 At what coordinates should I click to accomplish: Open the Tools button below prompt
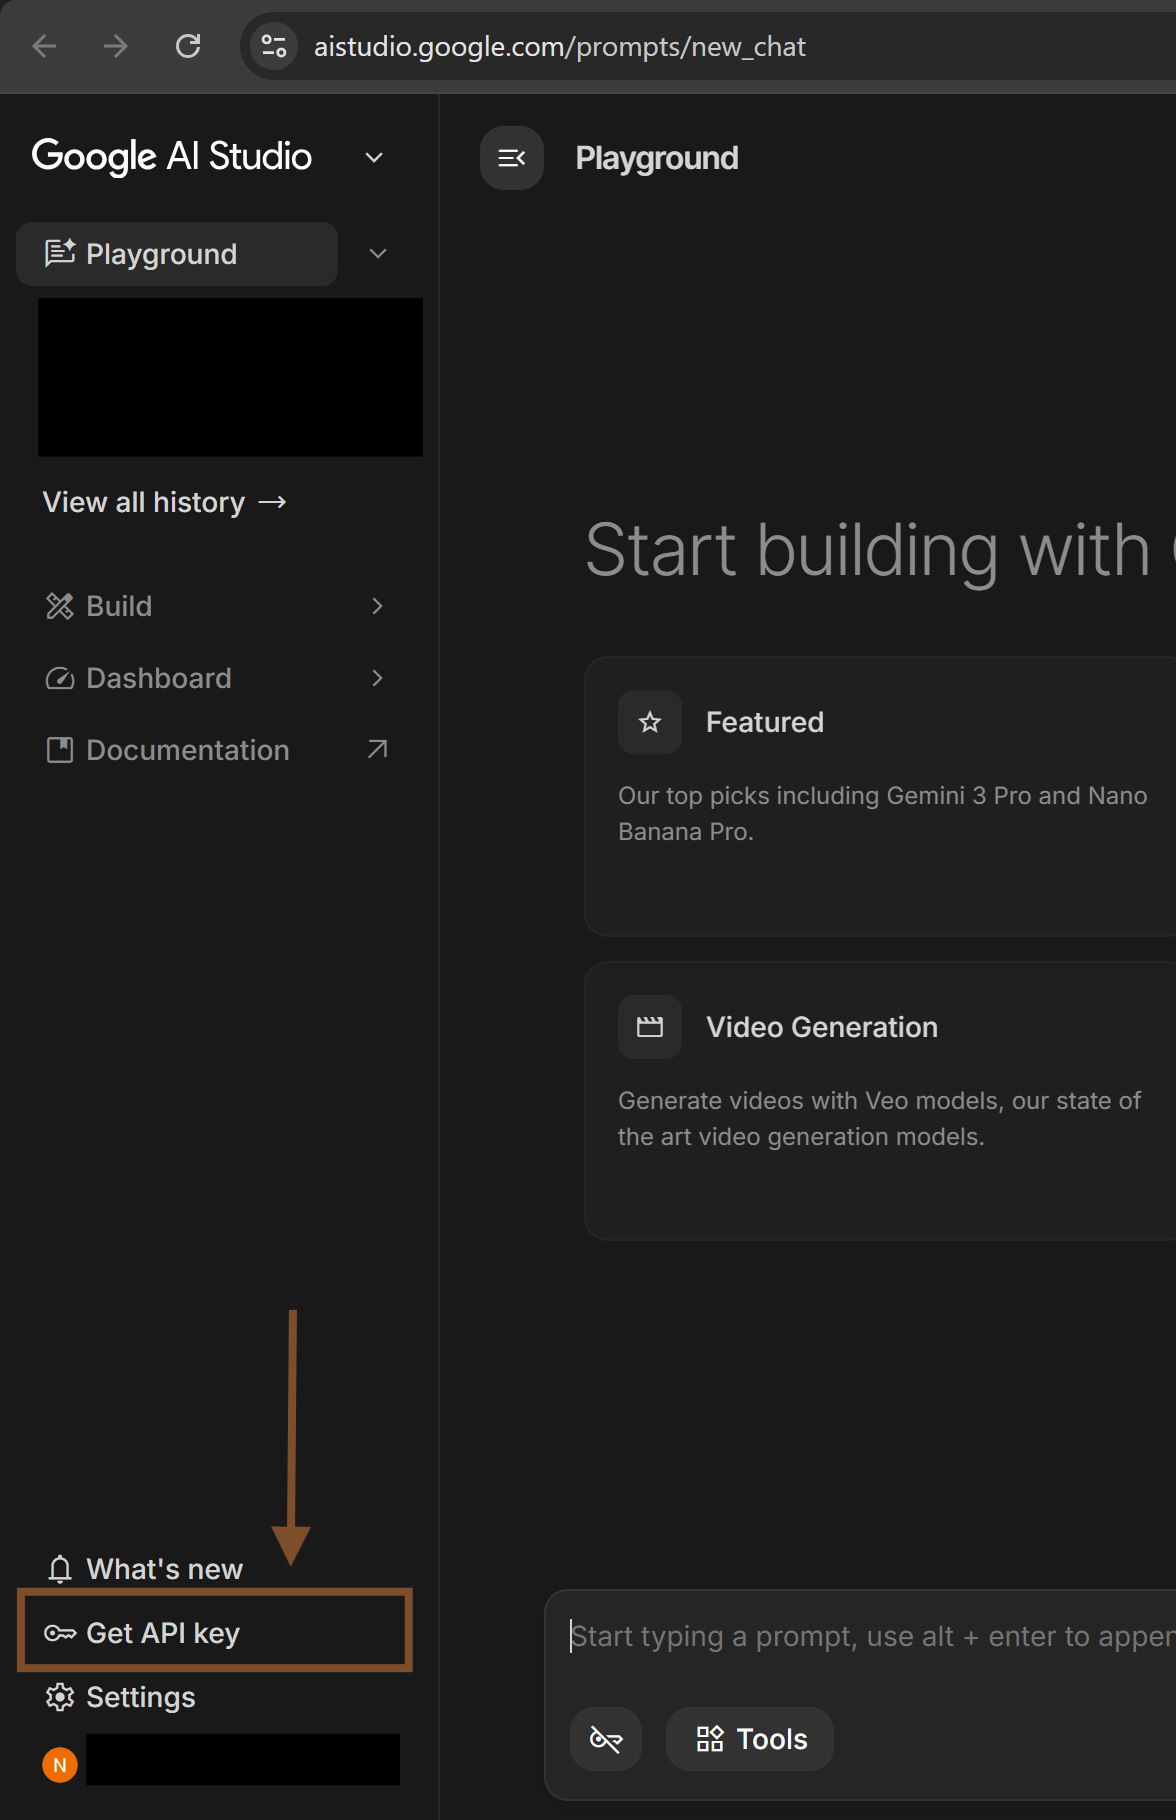point(750,1739)
